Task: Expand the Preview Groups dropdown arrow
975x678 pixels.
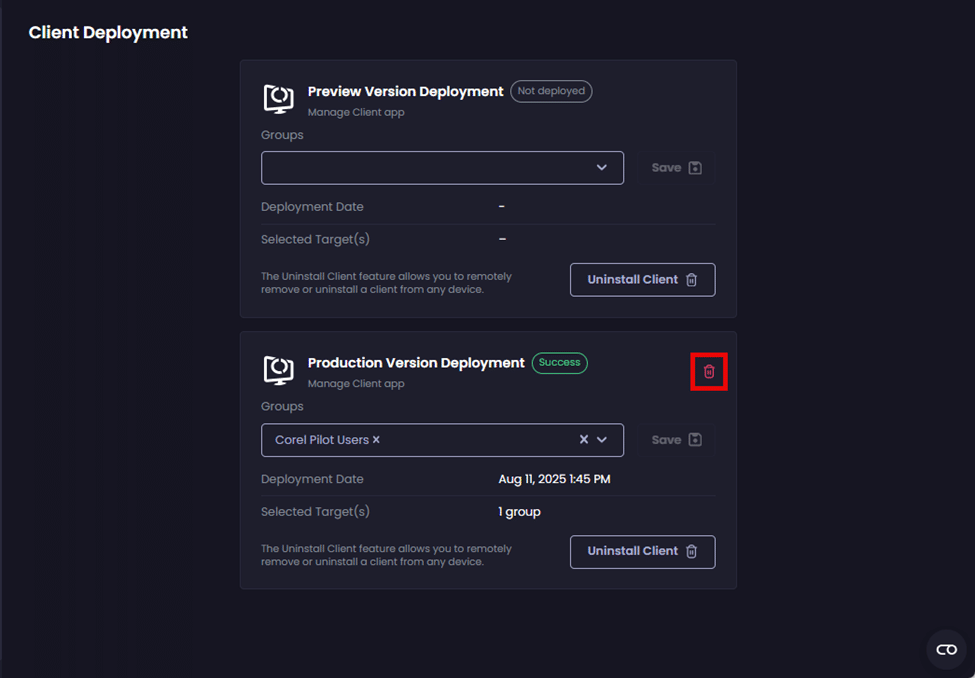Action: coord(602,168)
